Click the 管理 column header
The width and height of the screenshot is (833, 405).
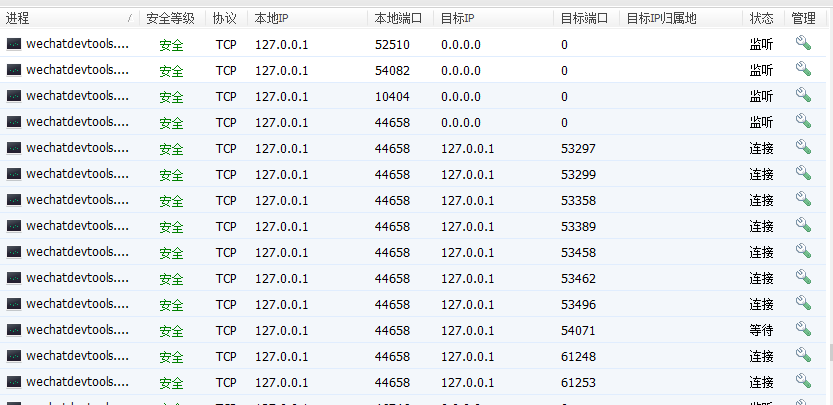click(x=805, y=19)
